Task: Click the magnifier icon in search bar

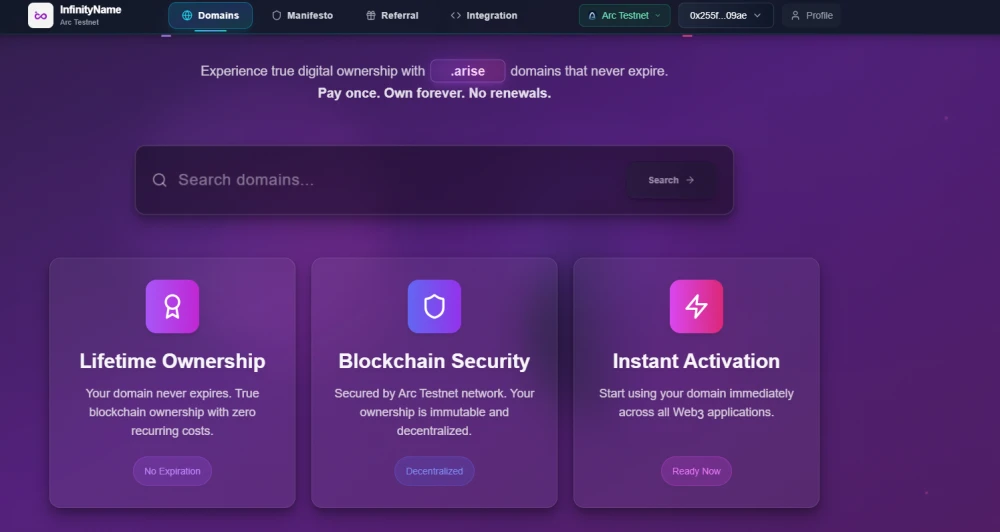Action: tap(159, 180)
